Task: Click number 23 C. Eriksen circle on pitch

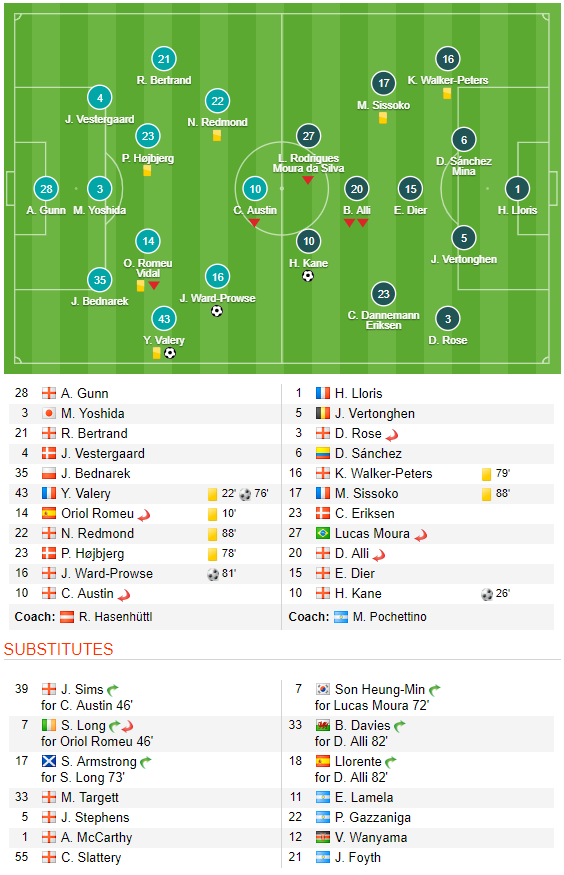Action: pos(383,294)
